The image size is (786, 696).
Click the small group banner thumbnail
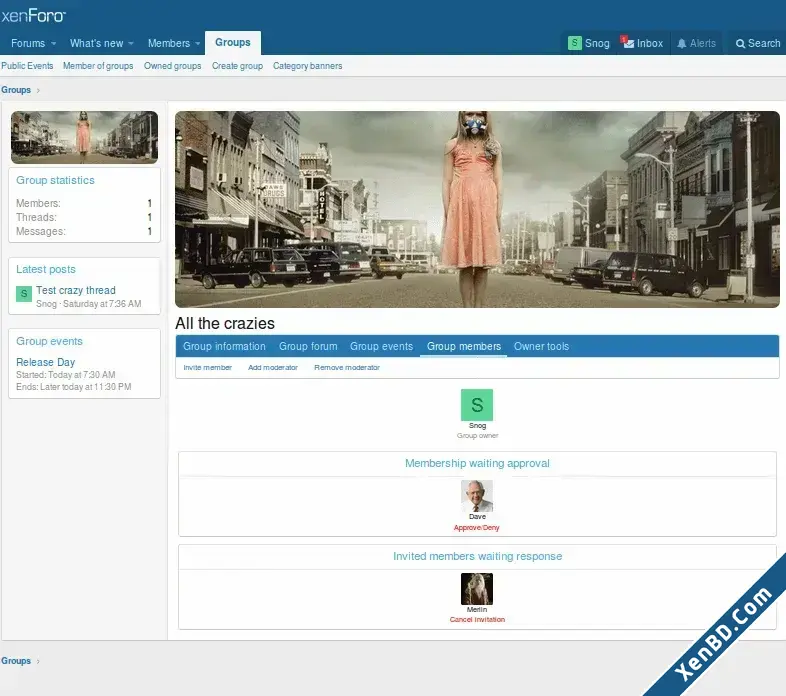tap(84, 137)
